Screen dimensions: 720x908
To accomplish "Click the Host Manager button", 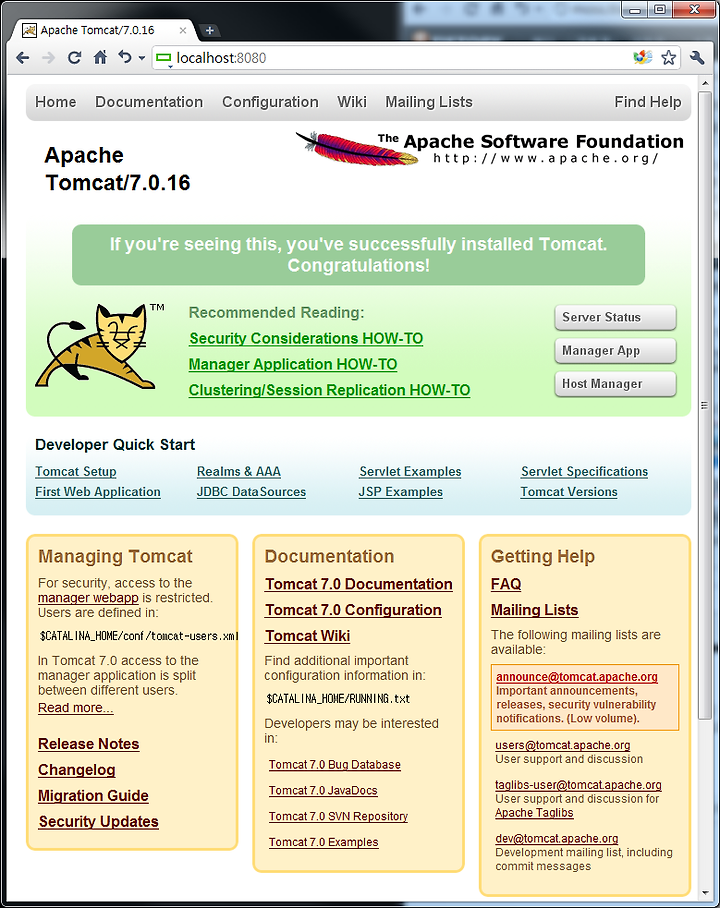I will 615,383.
